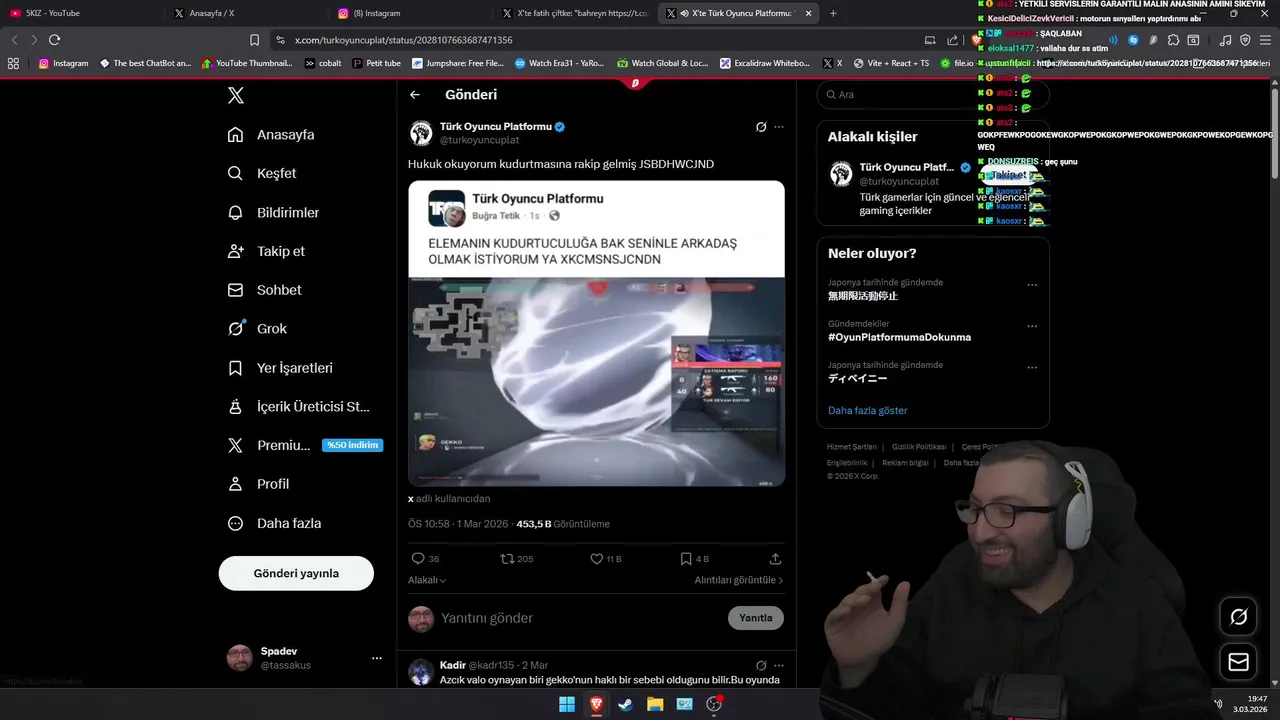Click Hizmet Şartları footer link

tap(851, 447)
